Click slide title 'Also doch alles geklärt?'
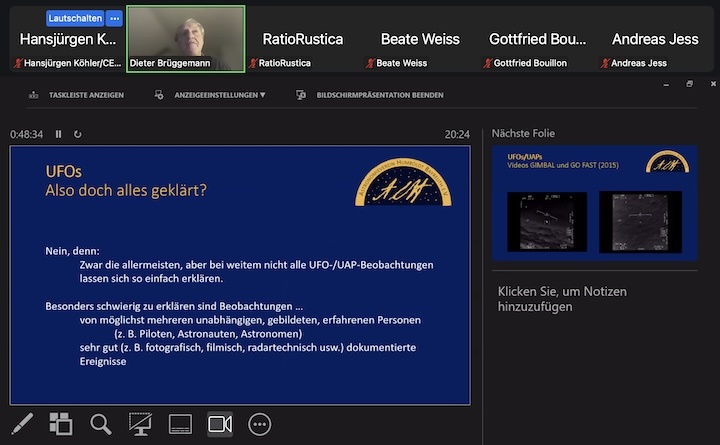This screenshot has height=445, width=720. pyautogui.click(x=126, y=190)
